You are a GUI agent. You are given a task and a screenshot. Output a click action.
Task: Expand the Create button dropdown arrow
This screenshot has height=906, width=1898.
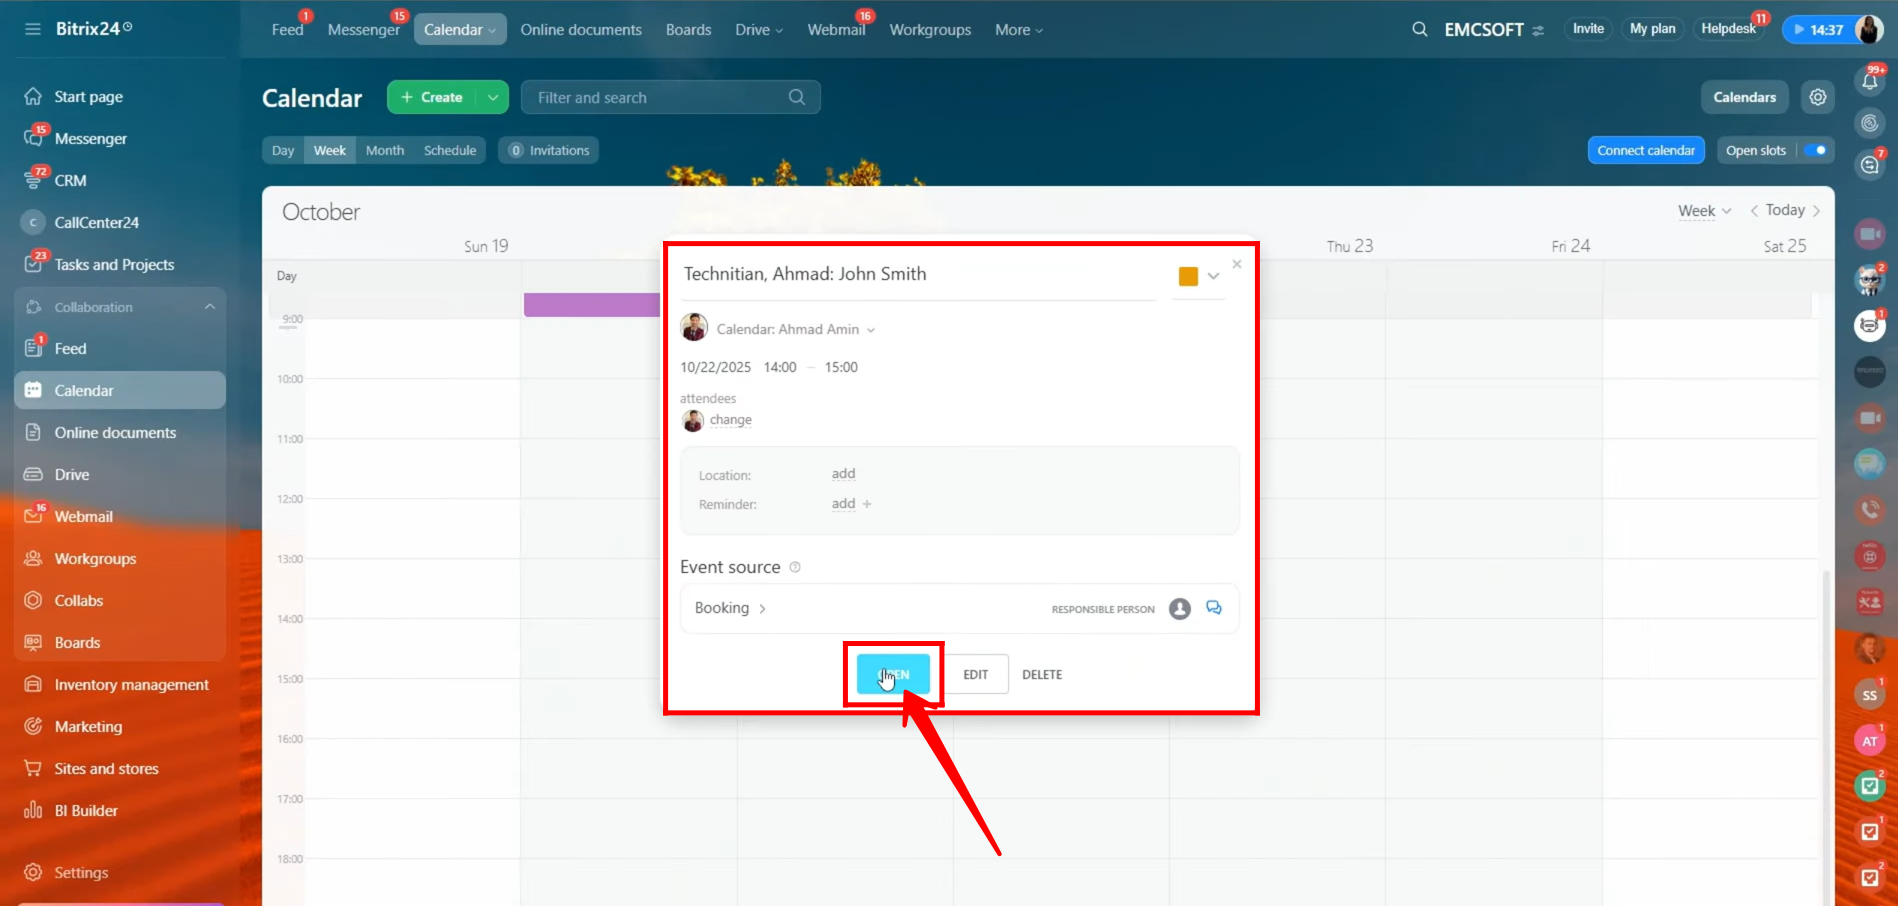tap(493, 97)
